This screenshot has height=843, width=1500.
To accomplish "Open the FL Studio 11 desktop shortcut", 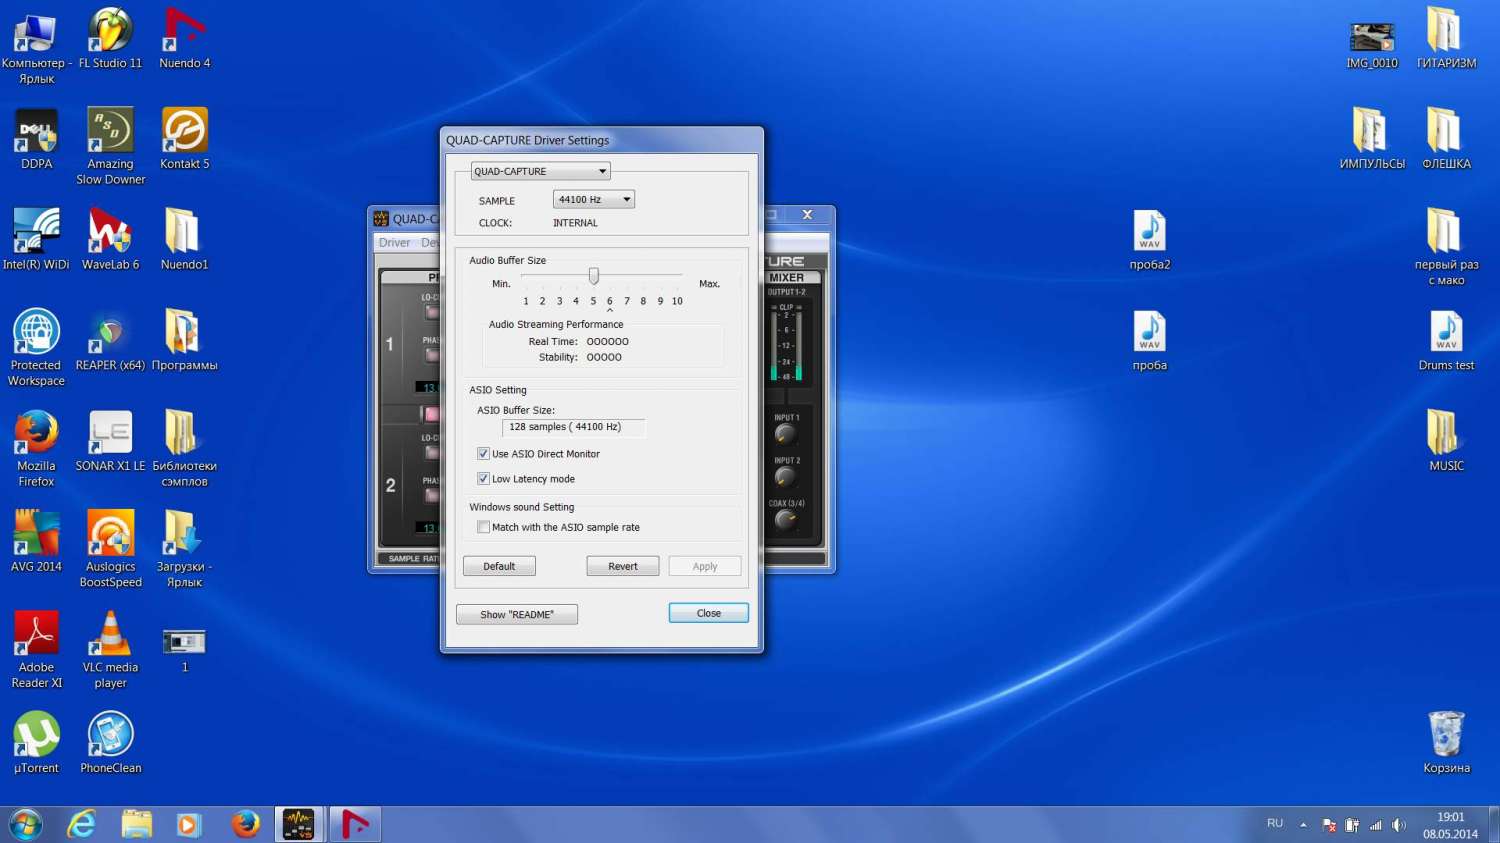I will pyautogui.click(x=110, y=33).
